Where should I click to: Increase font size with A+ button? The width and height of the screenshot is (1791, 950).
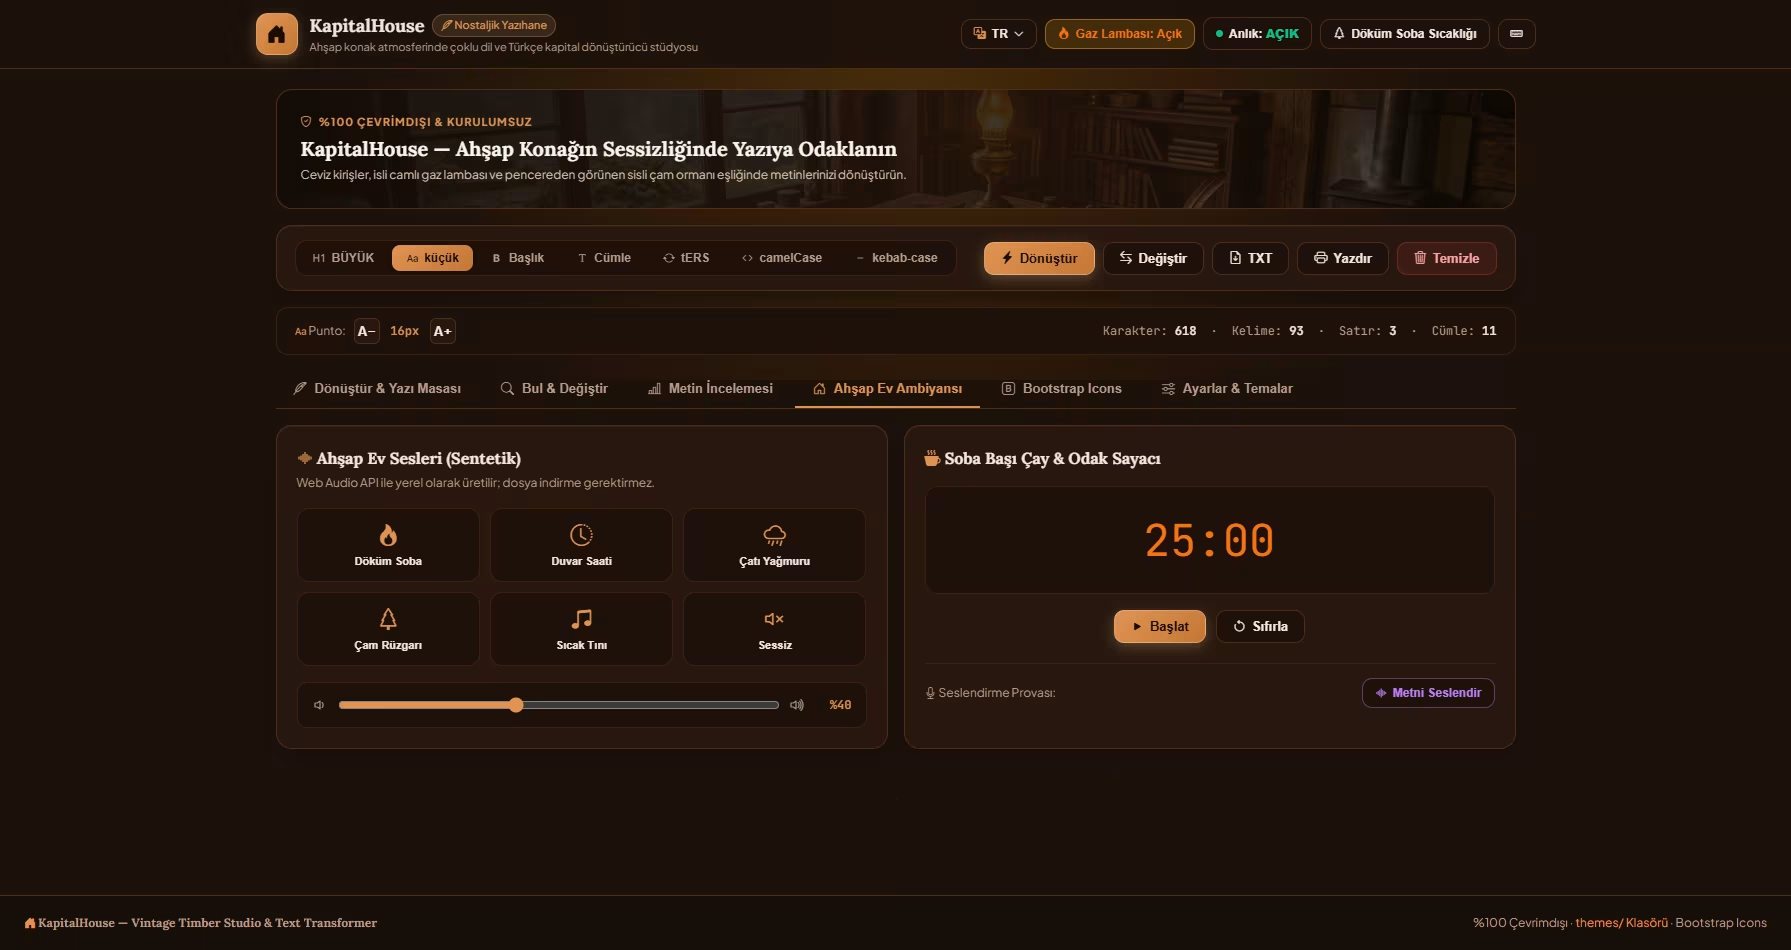[442, 331]
